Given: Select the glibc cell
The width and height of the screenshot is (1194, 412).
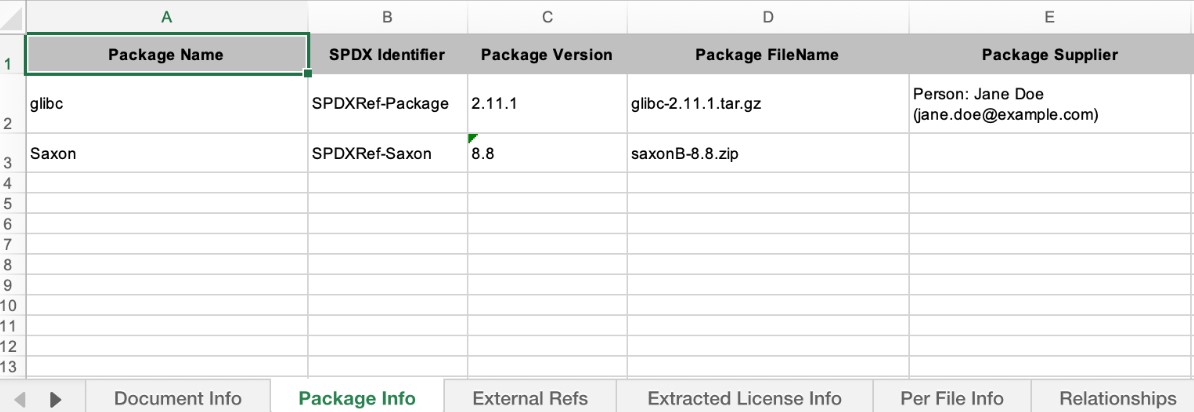Looking at the screenshot, I should coord(166,104).
